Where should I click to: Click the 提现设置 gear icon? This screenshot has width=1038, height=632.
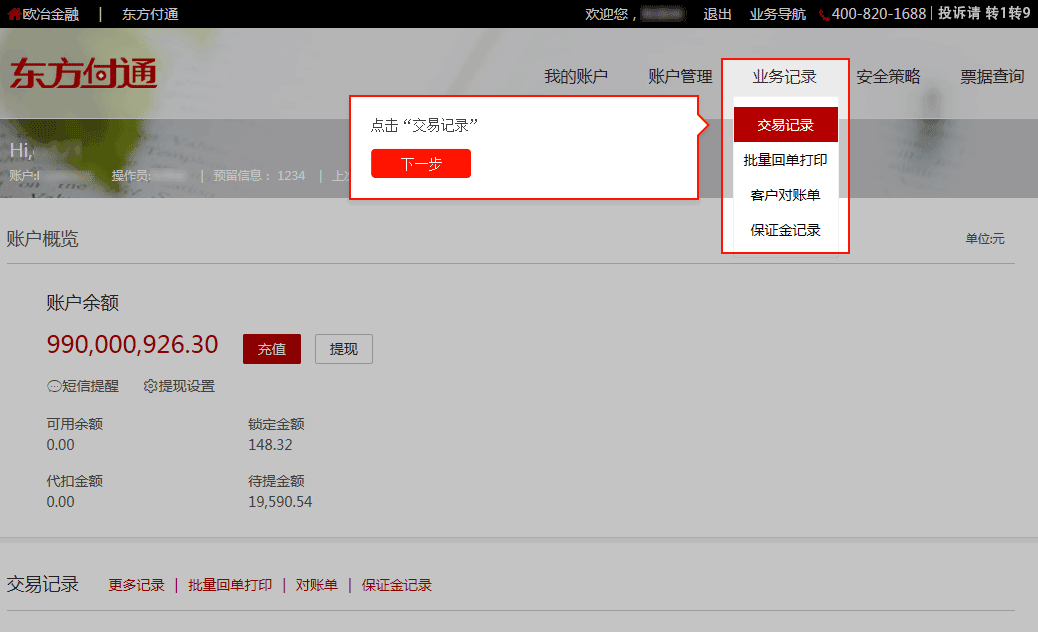tap(150, 386)
